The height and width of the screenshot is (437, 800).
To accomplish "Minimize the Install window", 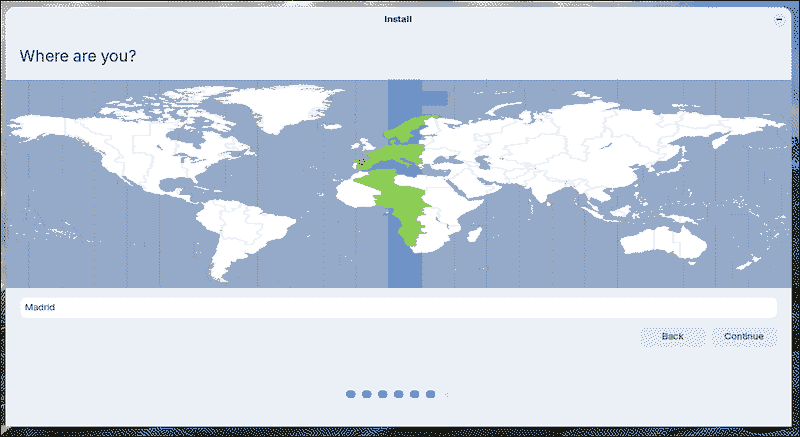I will 779,19.
